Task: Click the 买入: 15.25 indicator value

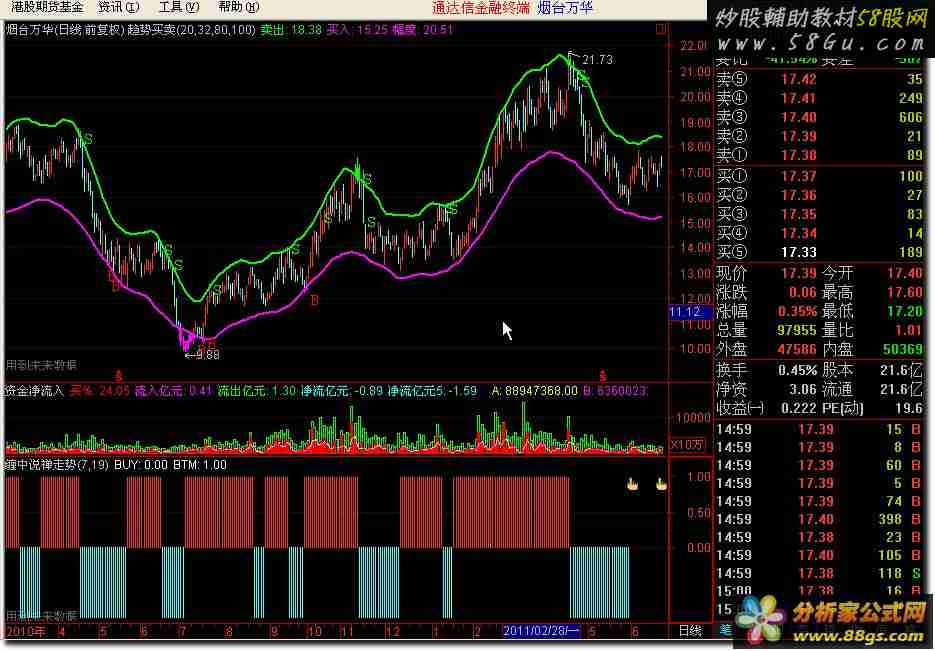Action: click(x=357, y=30)
